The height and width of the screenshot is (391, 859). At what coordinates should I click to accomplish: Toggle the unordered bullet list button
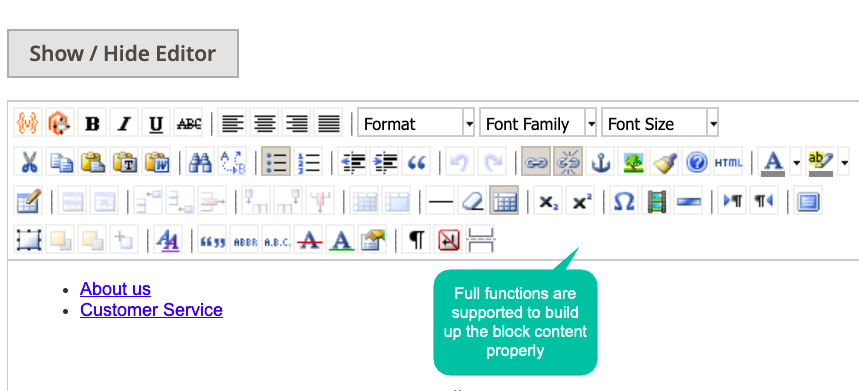(276, 162)
